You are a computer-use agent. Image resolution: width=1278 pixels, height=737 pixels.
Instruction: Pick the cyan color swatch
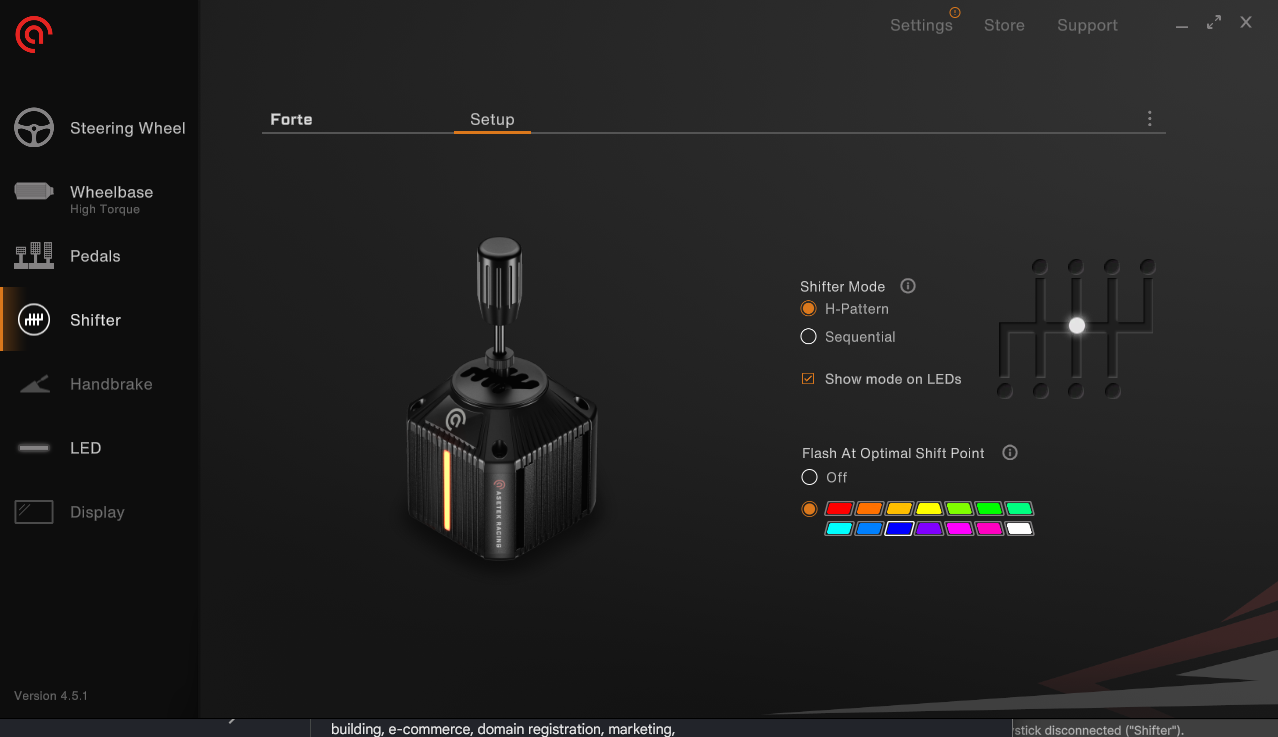(x=839, y=528)
